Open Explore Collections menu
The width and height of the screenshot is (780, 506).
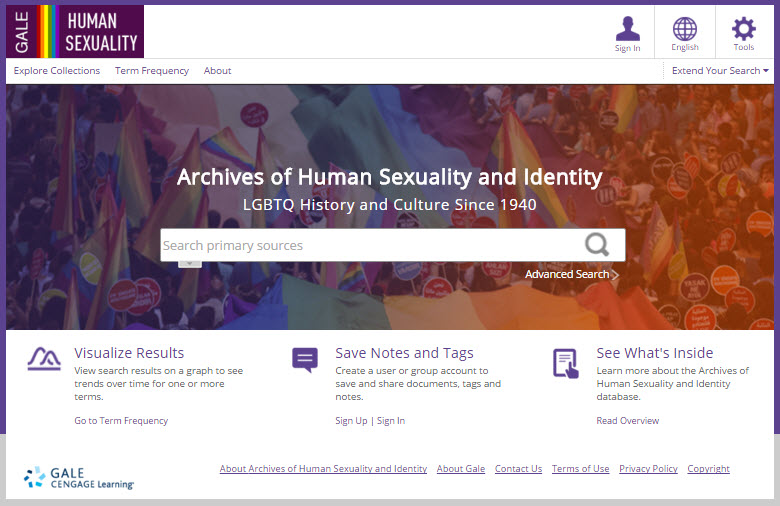[x=57, y=71]
